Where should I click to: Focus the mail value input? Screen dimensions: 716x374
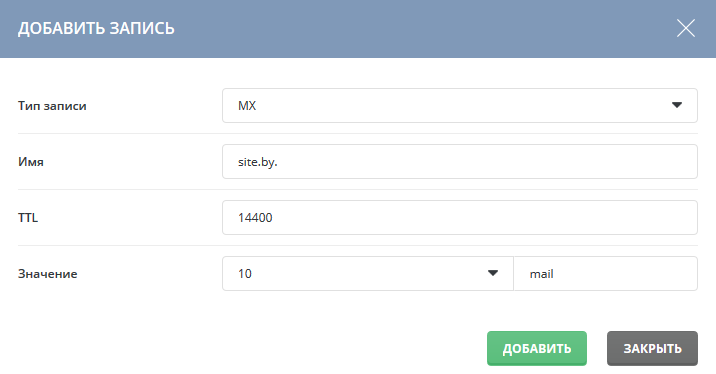point(605,274)
